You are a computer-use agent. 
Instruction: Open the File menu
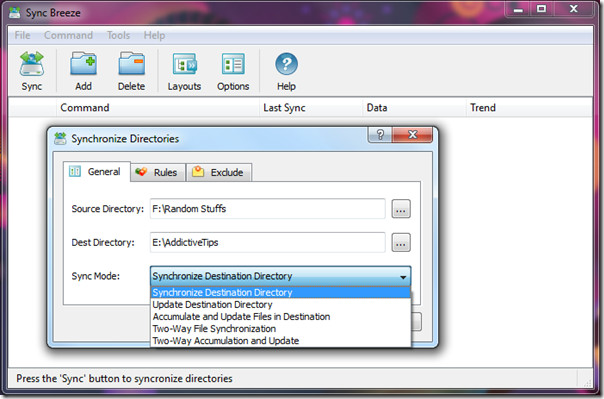(22, 35)
